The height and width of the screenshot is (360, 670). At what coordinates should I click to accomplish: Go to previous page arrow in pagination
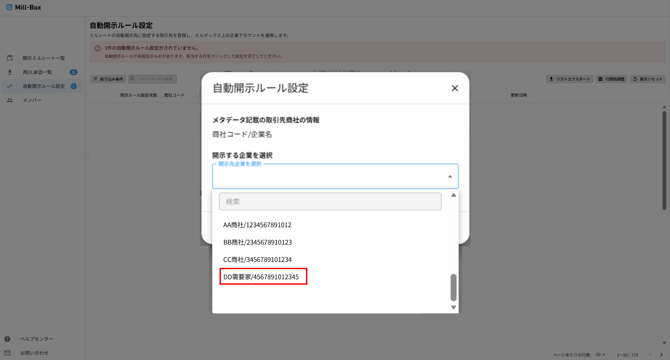coord(649,355)
